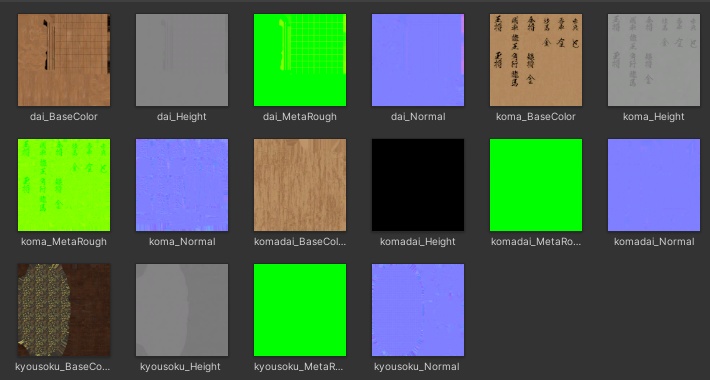The width and height of the screenshot is (710, 380).
Task: Select the koma_BaseColor kanji texture thumbnail
Action: pyautogui.click(x=536, y=60)
